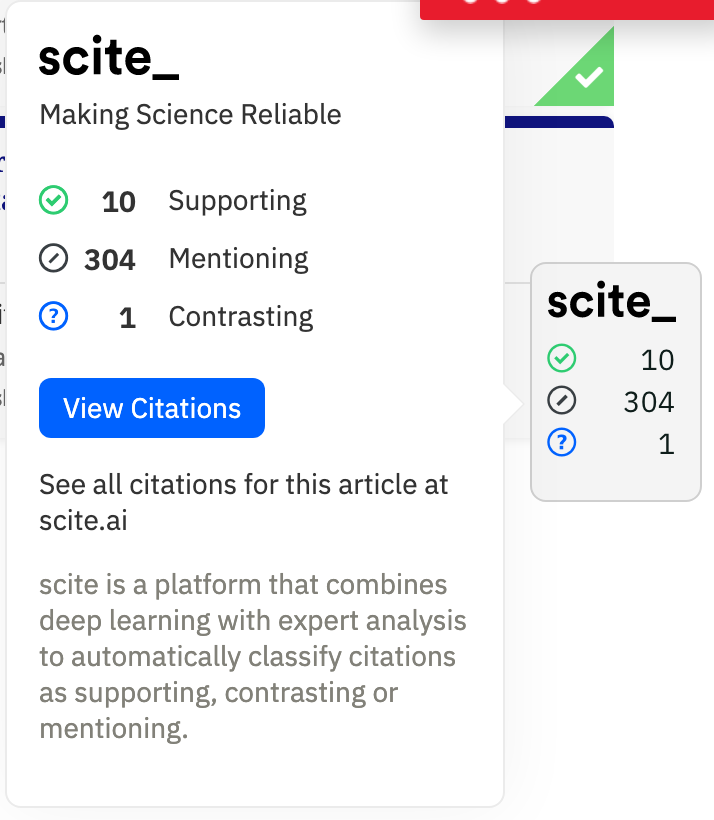Click the white checkmark on green corner triangle
714x820 pixels.
click(590, 76)
